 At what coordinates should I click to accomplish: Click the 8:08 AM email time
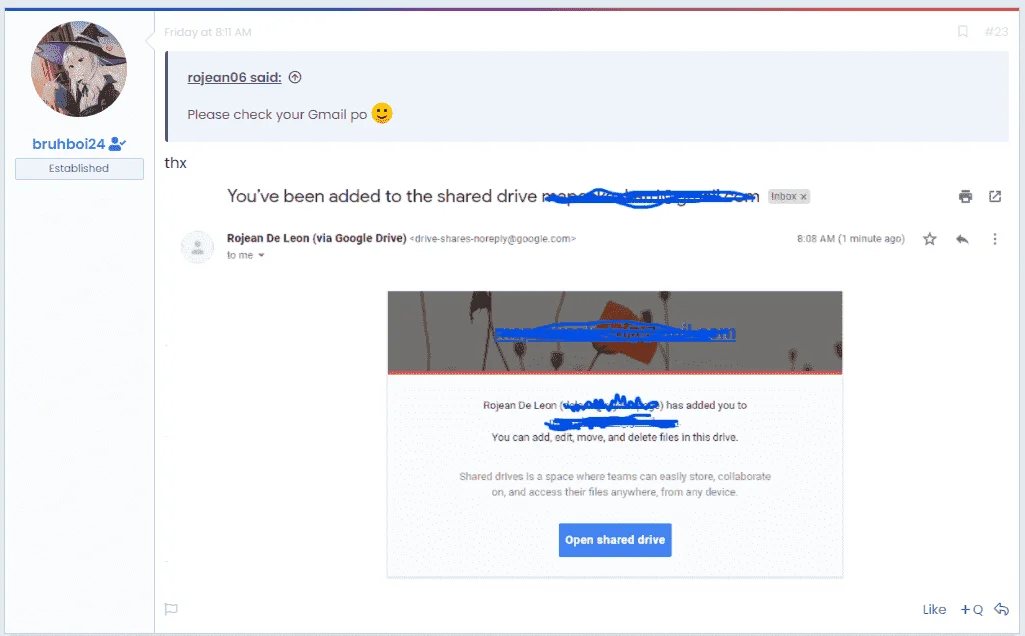coord(850,239)
